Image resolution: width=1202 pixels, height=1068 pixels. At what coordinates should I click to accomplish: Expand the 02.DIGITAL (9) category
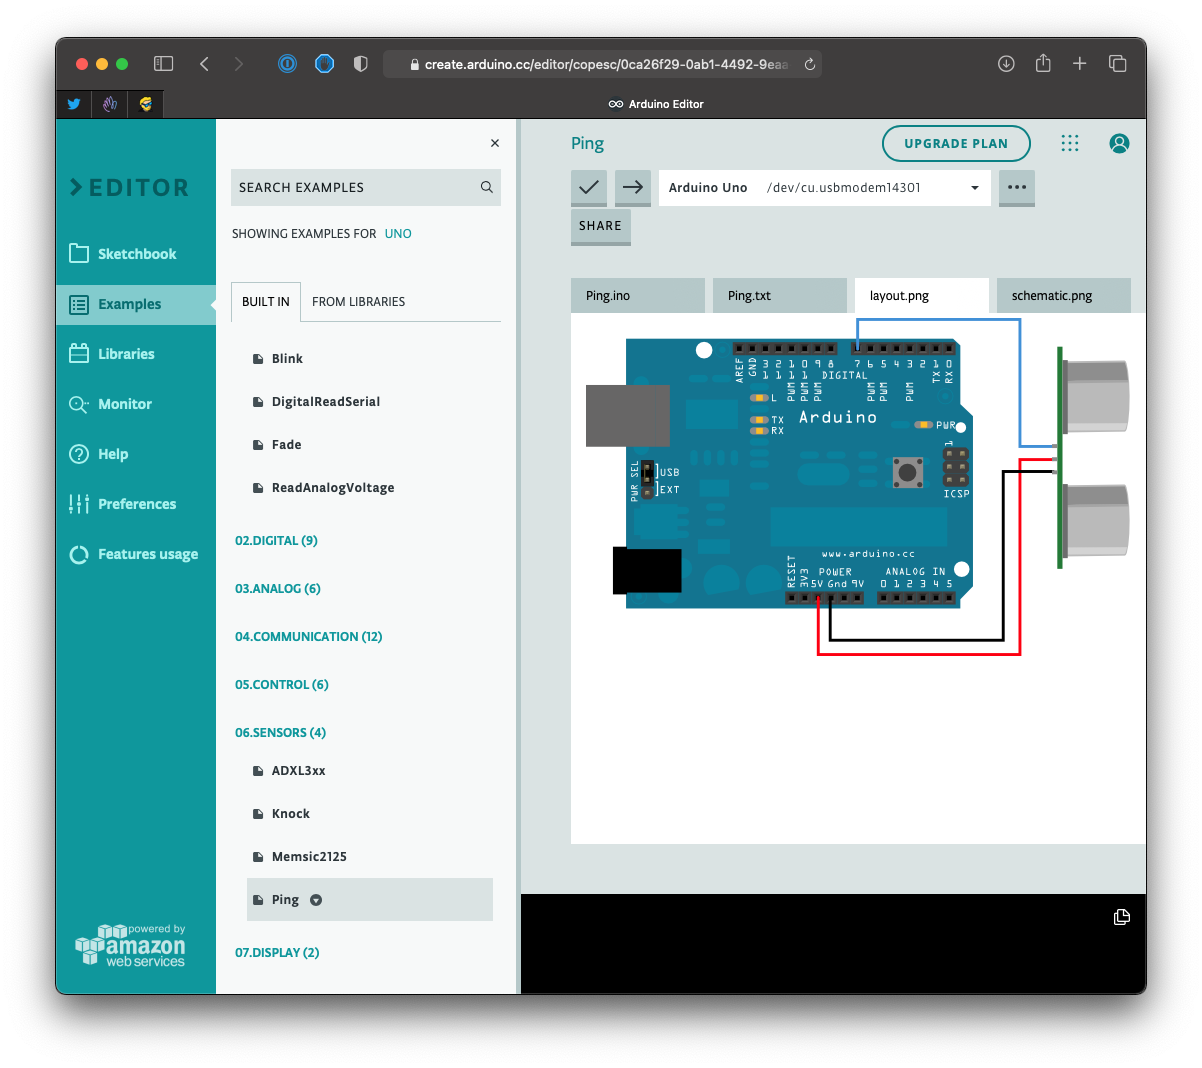(x=276, y=541)
